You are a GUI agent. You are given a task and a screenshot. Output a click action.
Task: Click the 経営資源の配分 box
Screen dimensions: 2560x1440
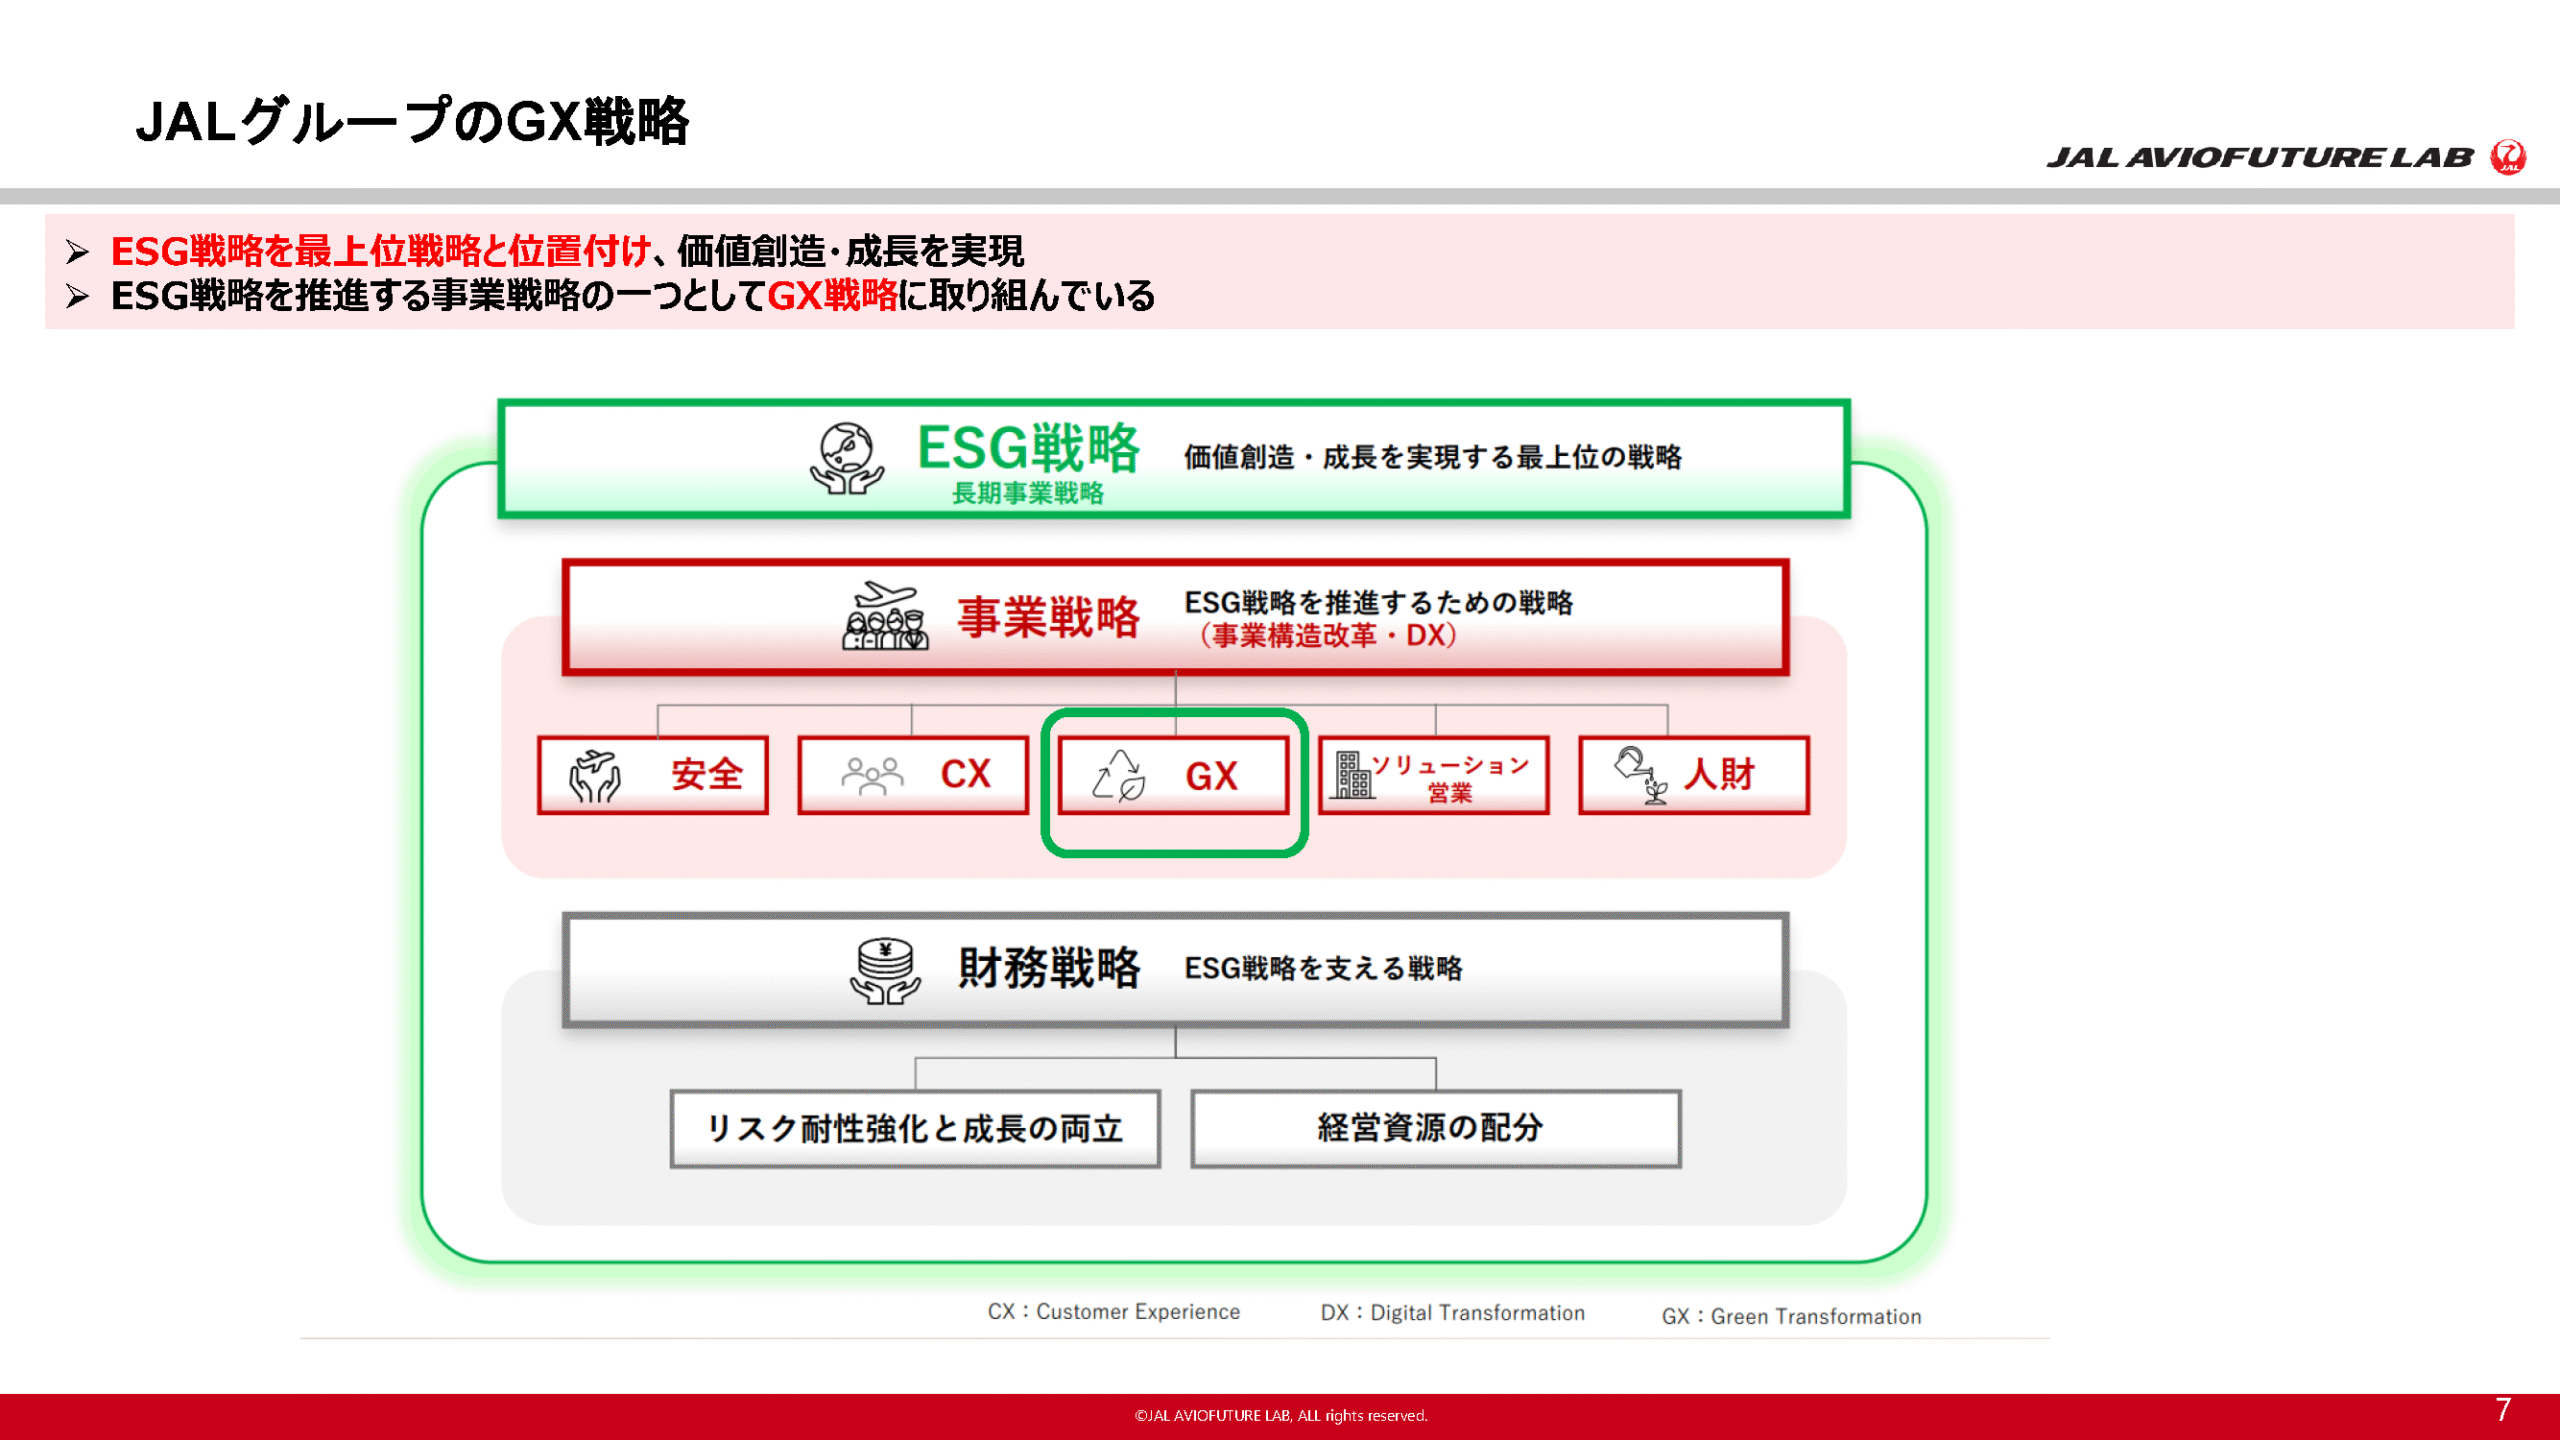pyautogui.click(x=1435, y=1129)
